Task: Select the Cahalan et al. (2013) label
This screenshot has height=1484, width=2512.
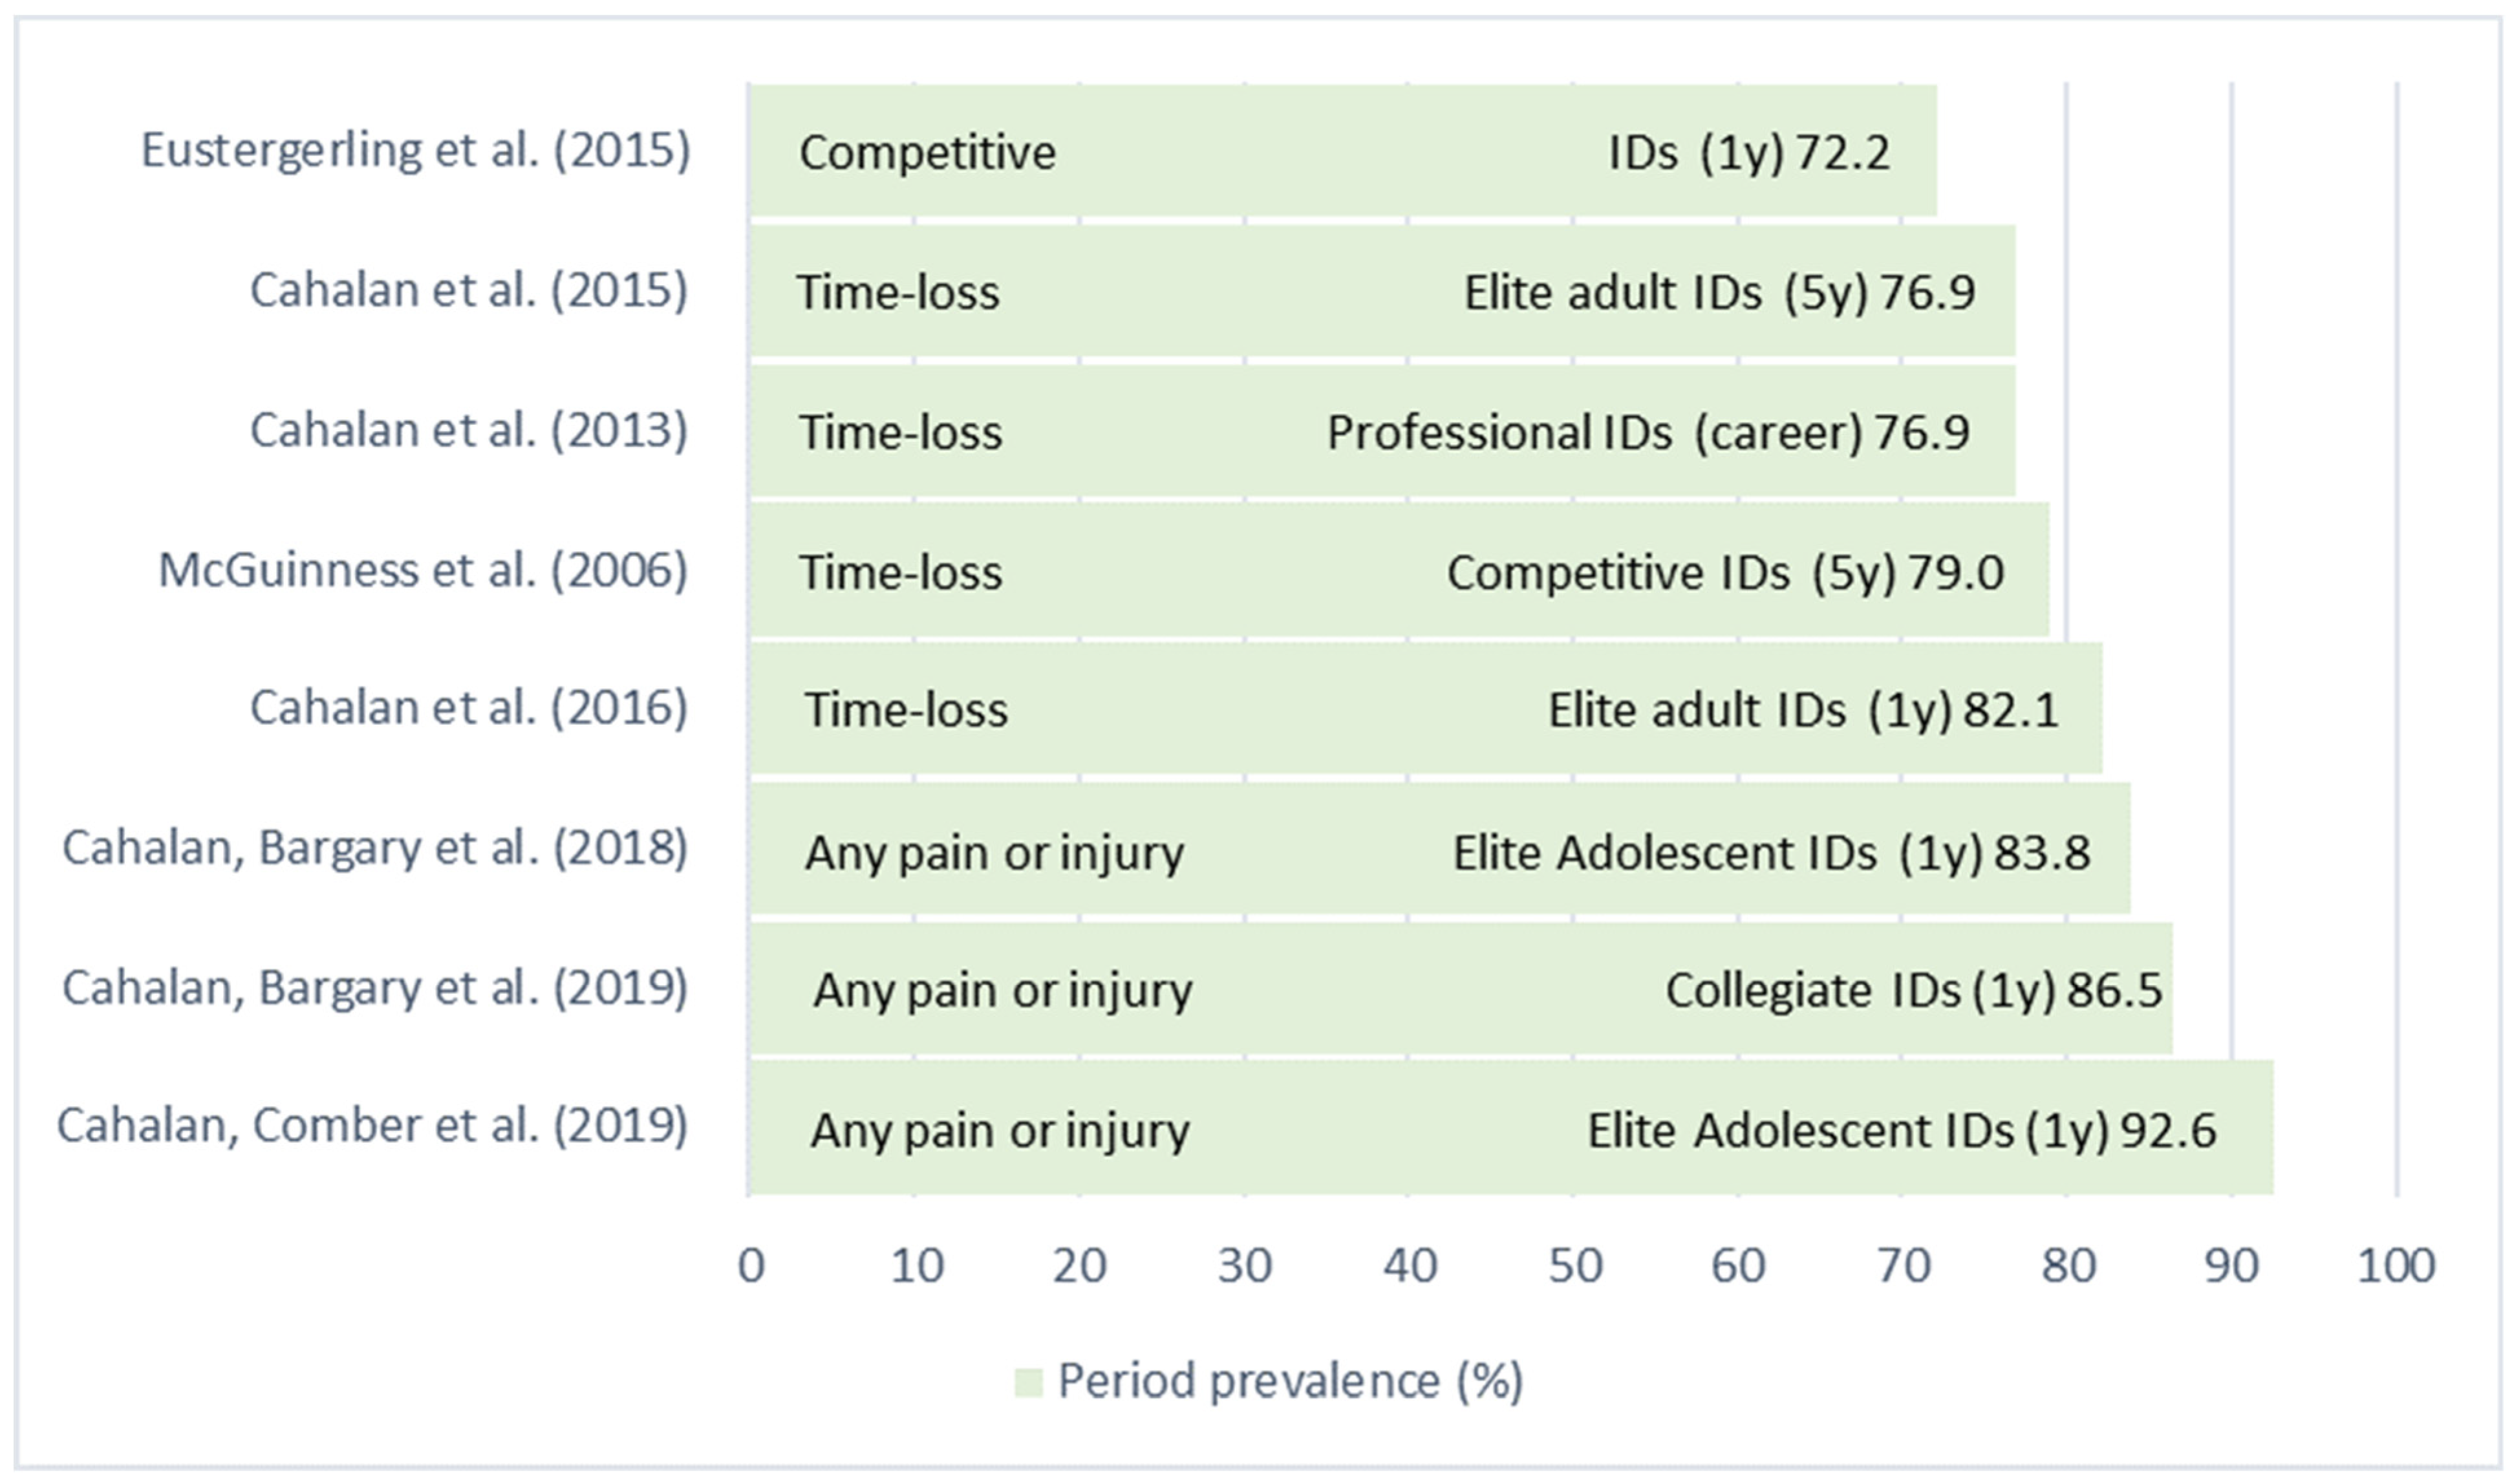Action: pos(469,431)
